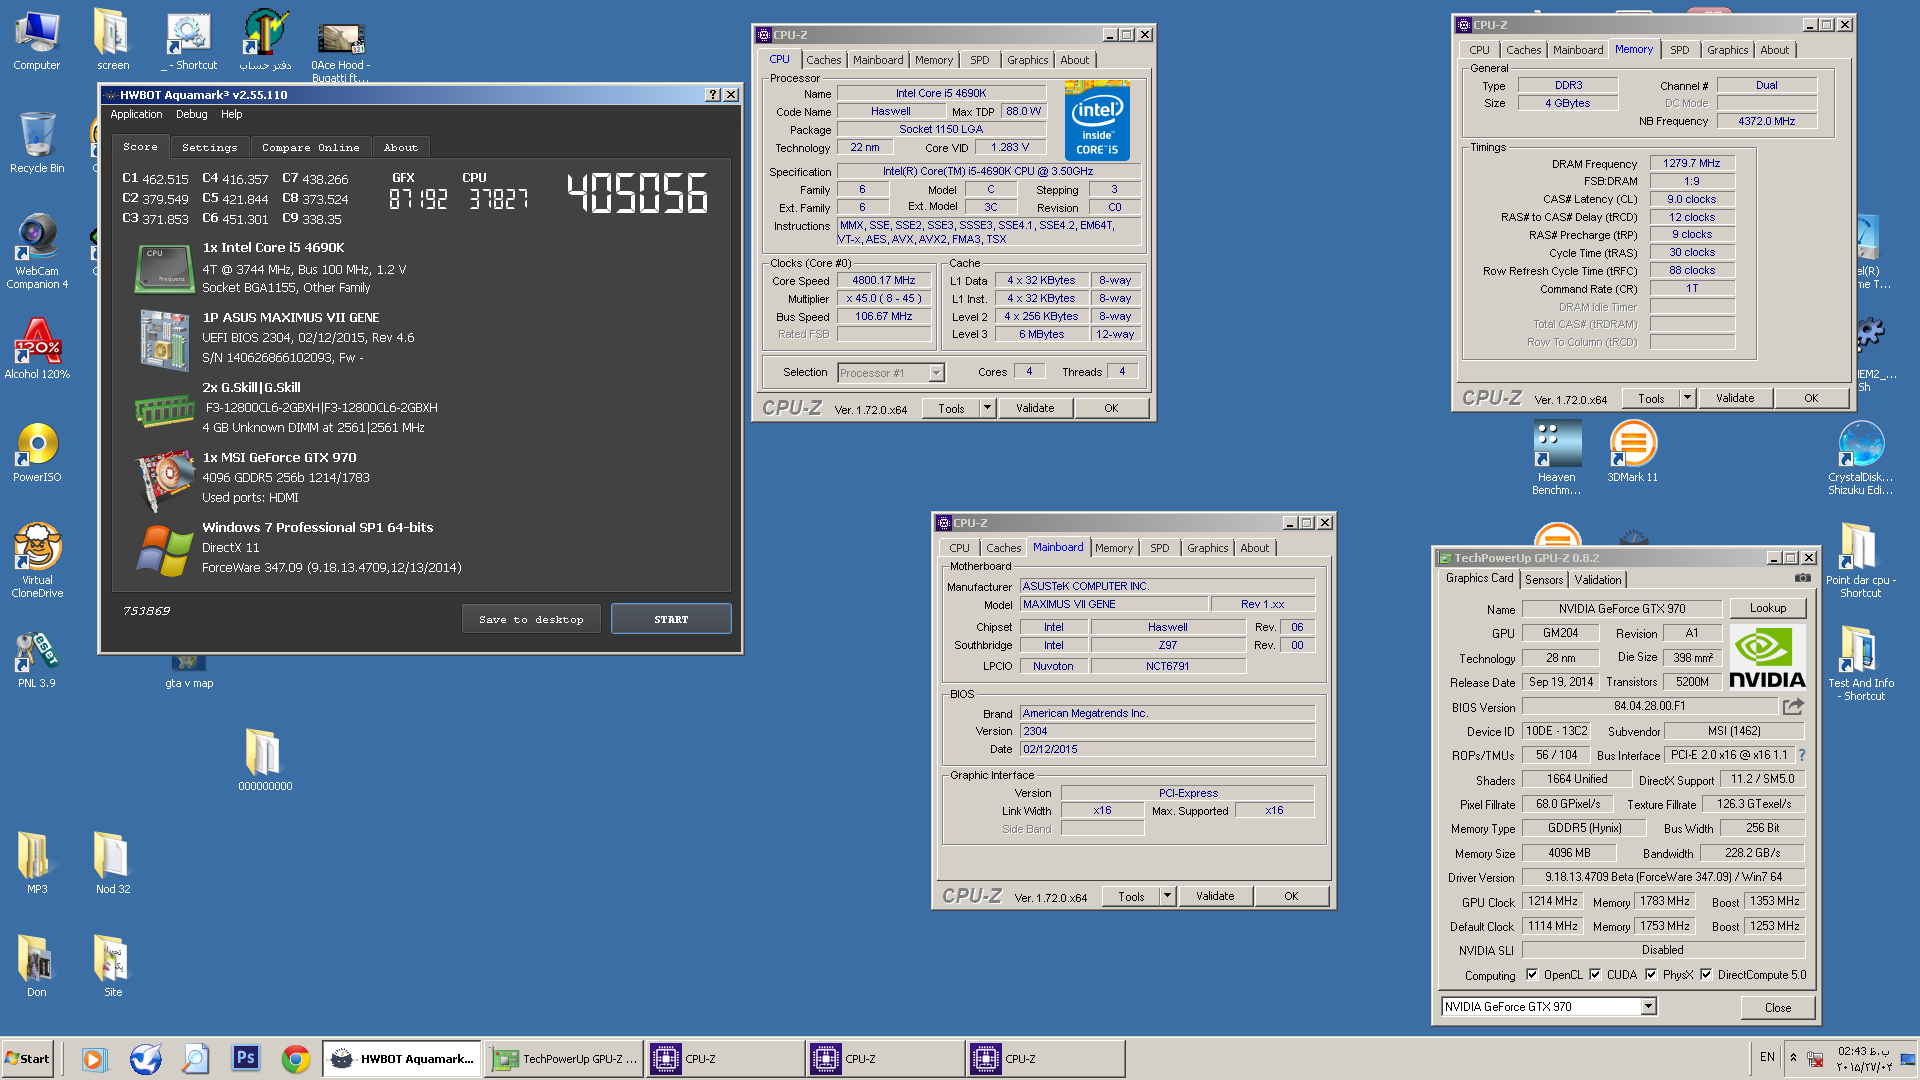Open the Application menu in Aquamark
This screenshot has height=1080, width=1920.
pyautogui.click(x=136, y=115)
